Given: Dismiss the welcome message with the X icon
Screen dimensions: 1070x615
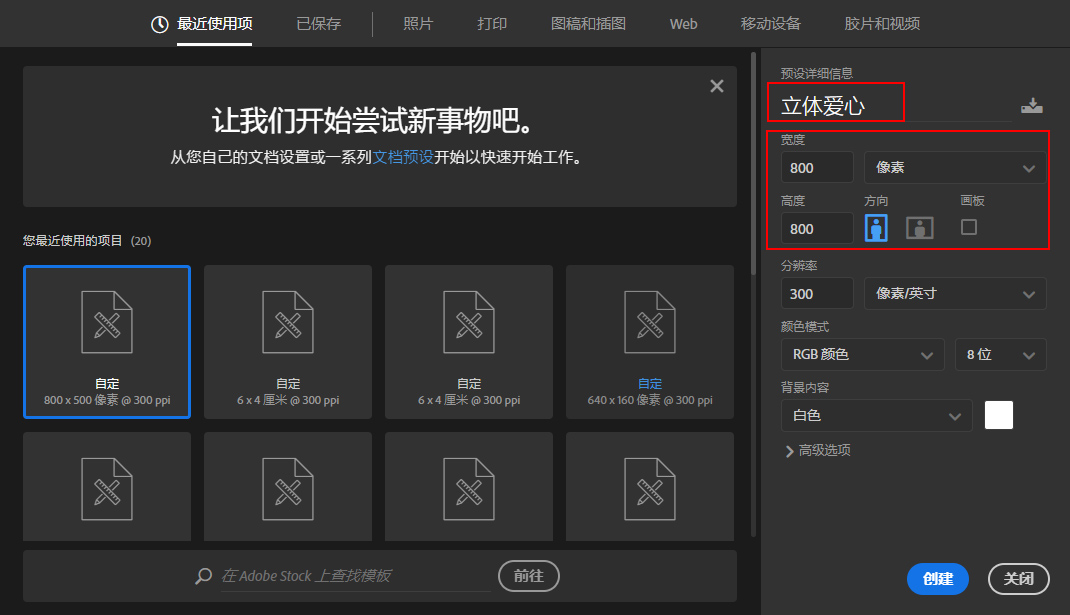Looking at the screenshot, I should 717,86.
